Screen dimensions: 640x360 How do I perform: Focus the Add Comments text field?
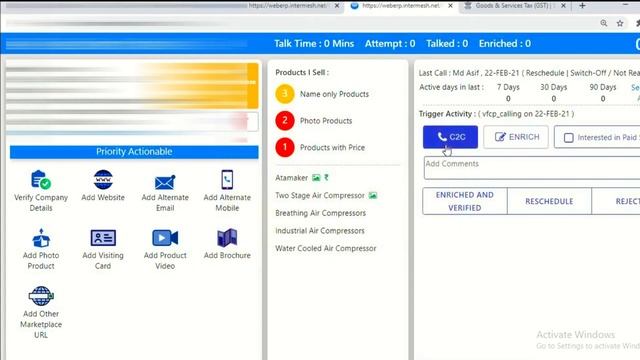coord(532,168)
